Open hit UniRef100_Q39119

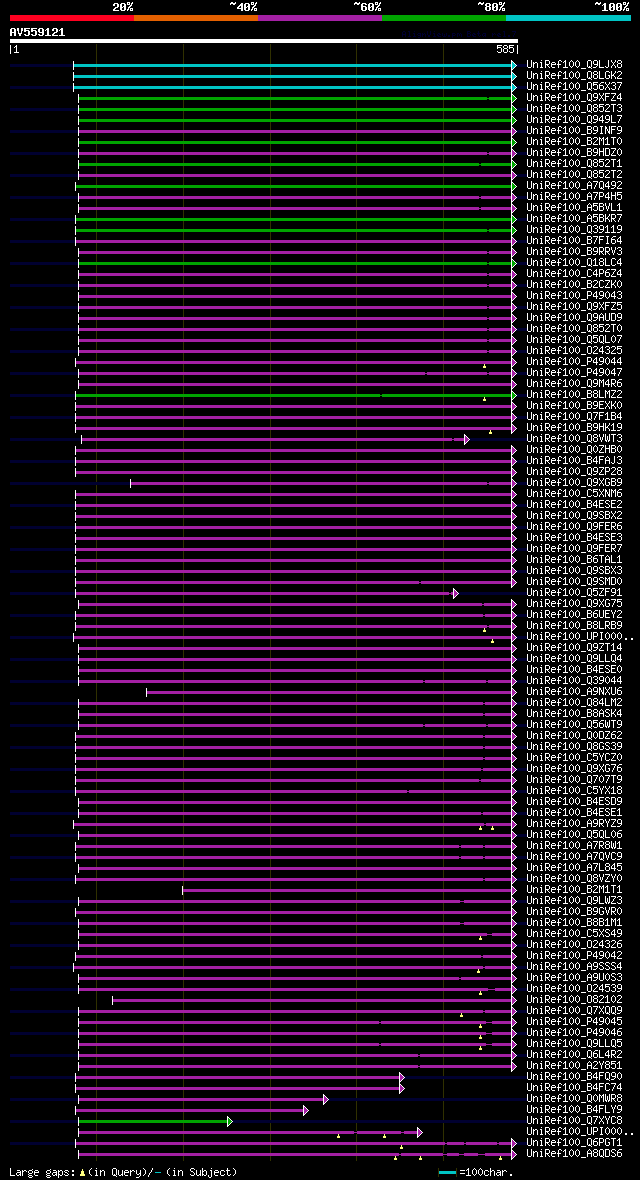[x=574, y=230]
